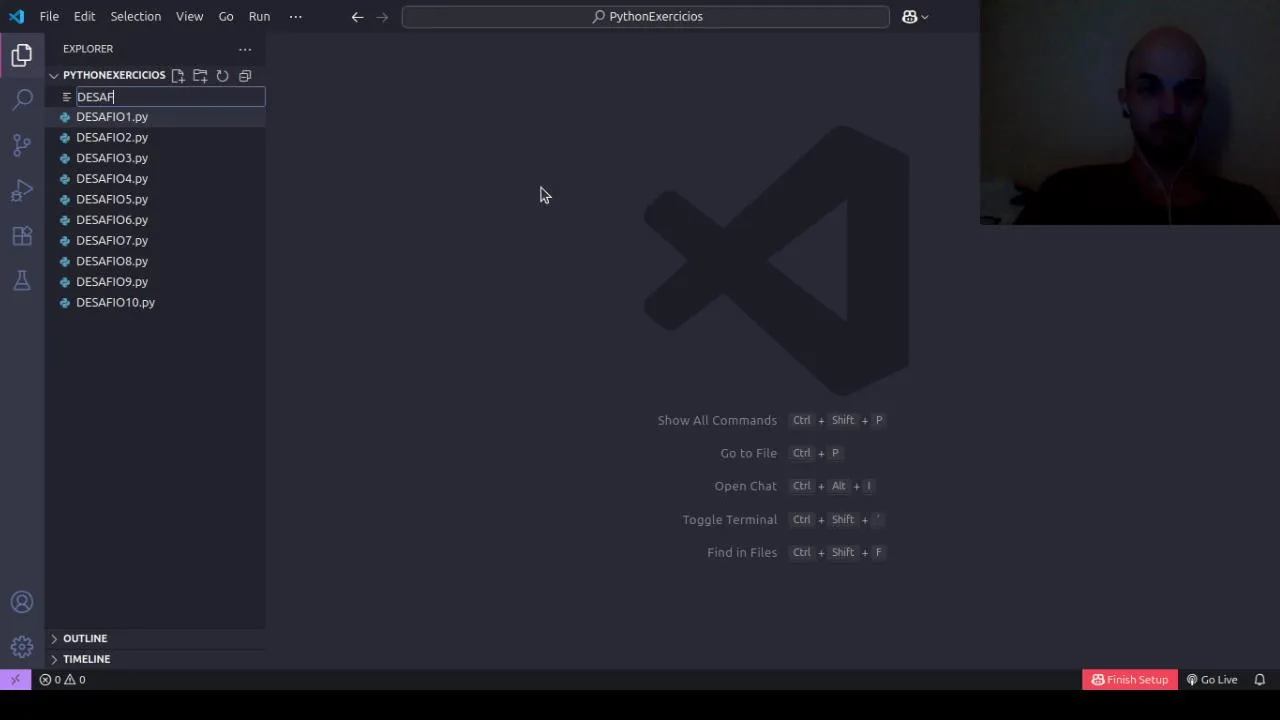Go back with the left arrow
Viewport: 1280px width, 720px height.
pyautogui.click(x=357, y=16)
